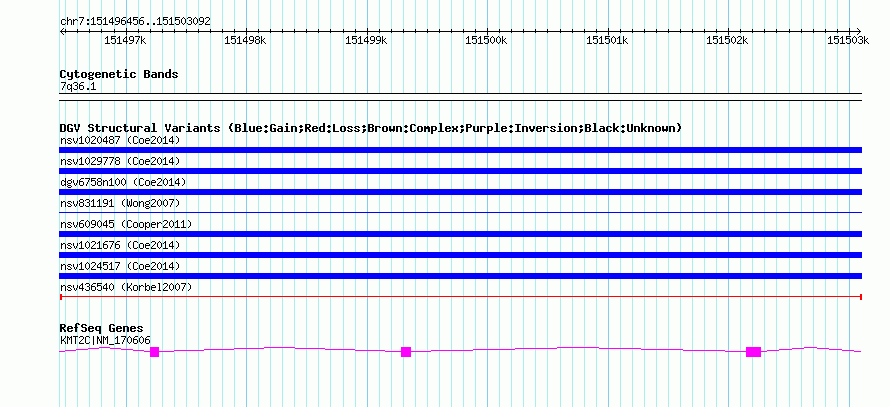890x407 pixels.
Task: Click the 151502k ruler tick label
Action: tap(728, 40)
